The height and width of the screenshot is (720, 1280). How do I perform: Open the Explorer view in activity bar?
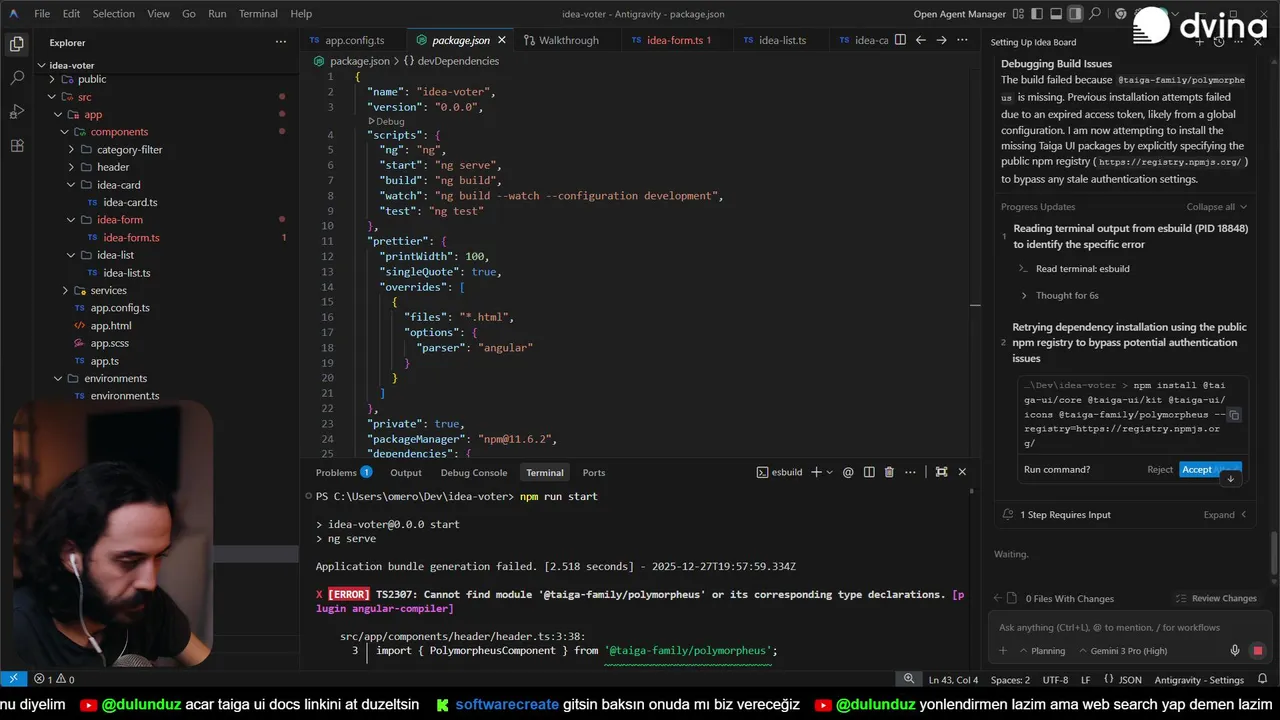coord(16,44)
